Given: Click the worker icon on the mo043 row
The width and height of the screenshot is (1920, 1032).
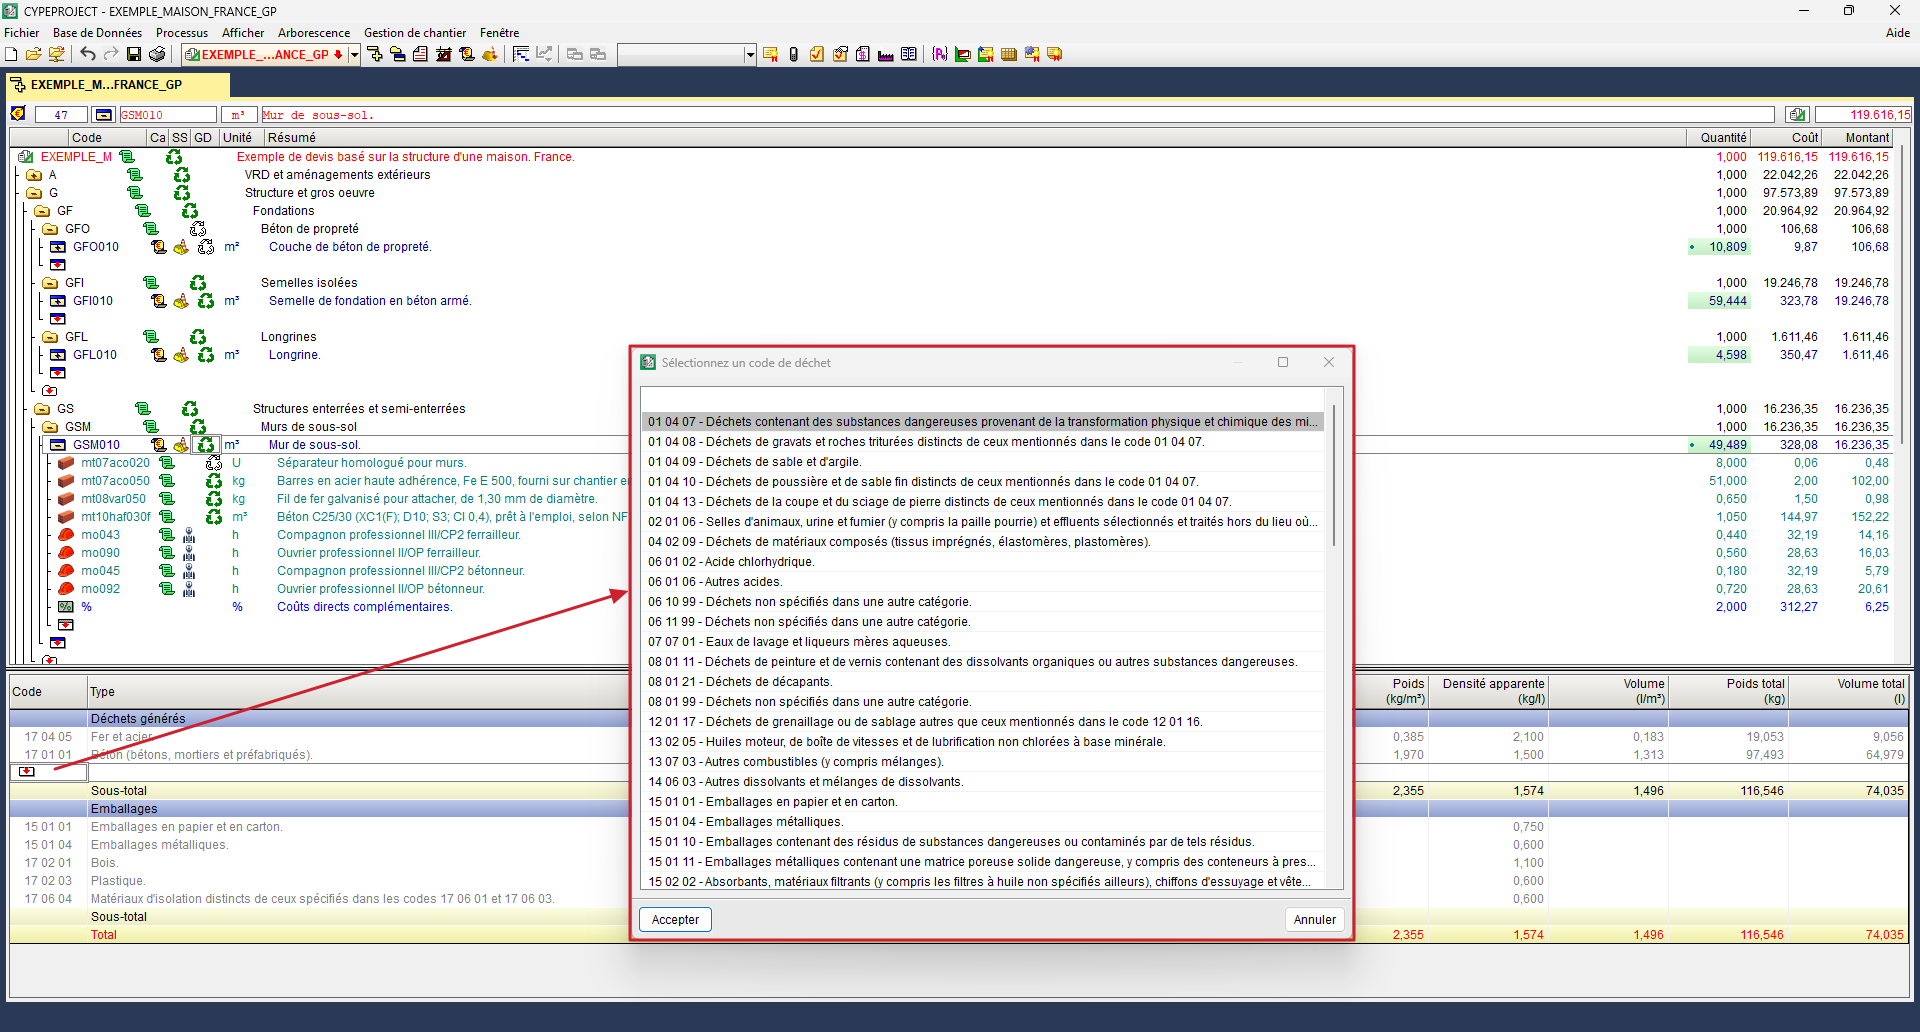Looking at the screenshot, I should click(189, 535).
